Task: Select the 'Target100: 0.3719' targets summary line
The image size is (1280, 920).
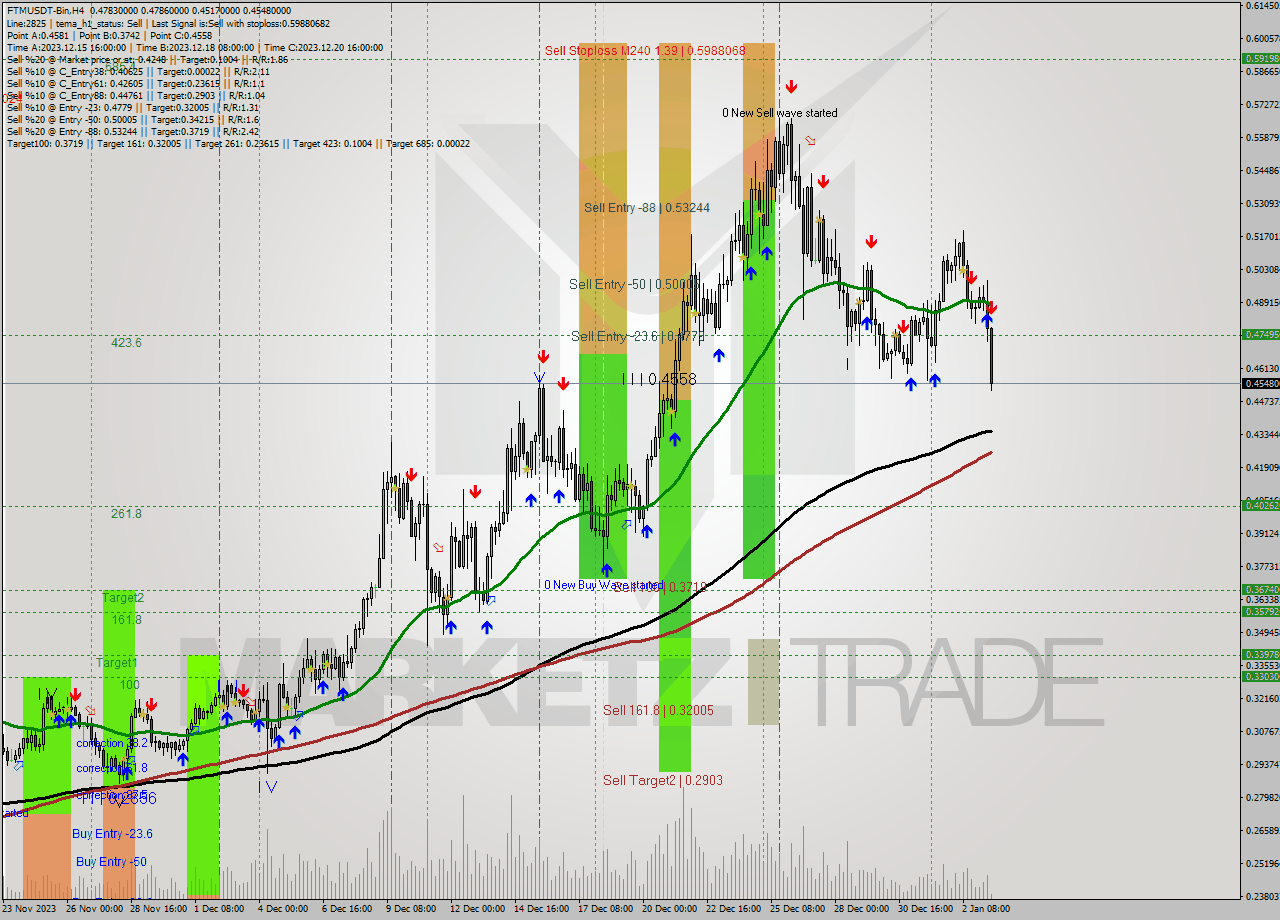Action: pos(238,143)
